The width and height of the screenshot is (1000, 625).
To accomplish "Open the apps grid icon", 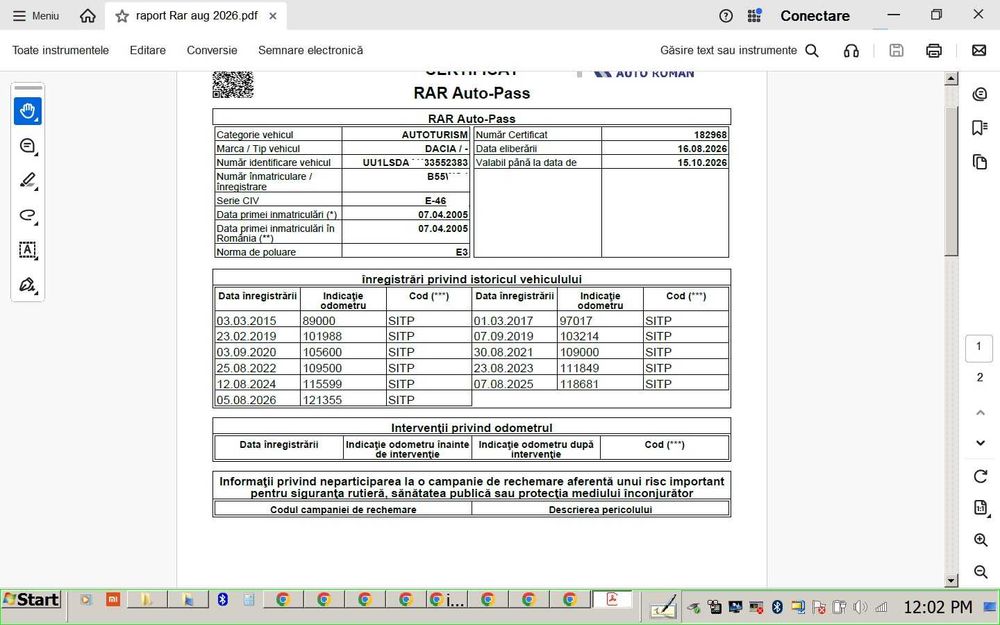I will pyautogui.click(x=754, y=15).
